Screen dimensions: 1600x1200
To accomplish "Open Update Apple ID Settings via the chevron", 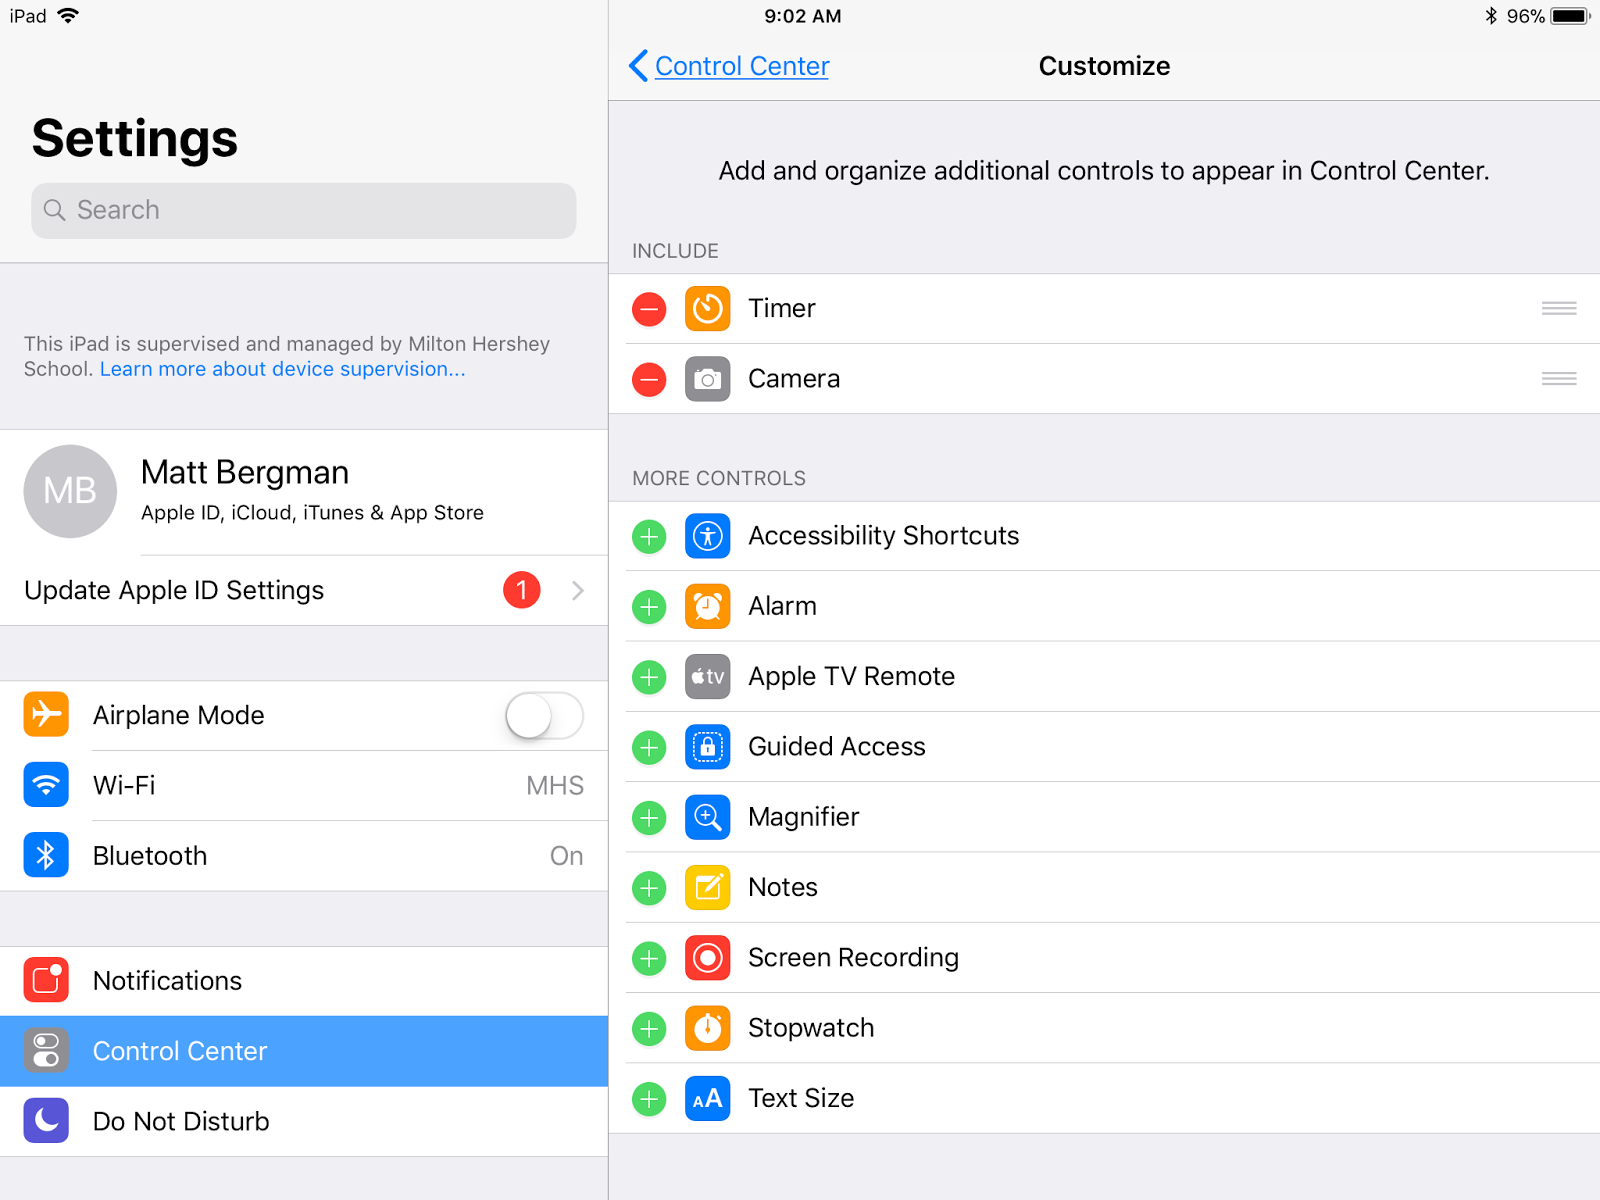I will [578, 590].
